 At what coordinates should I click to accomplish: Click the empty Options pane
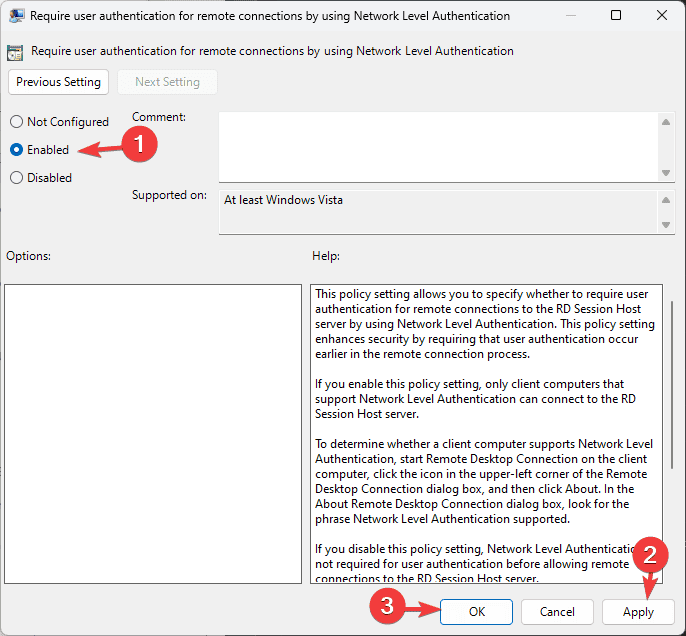pos(153,433)
